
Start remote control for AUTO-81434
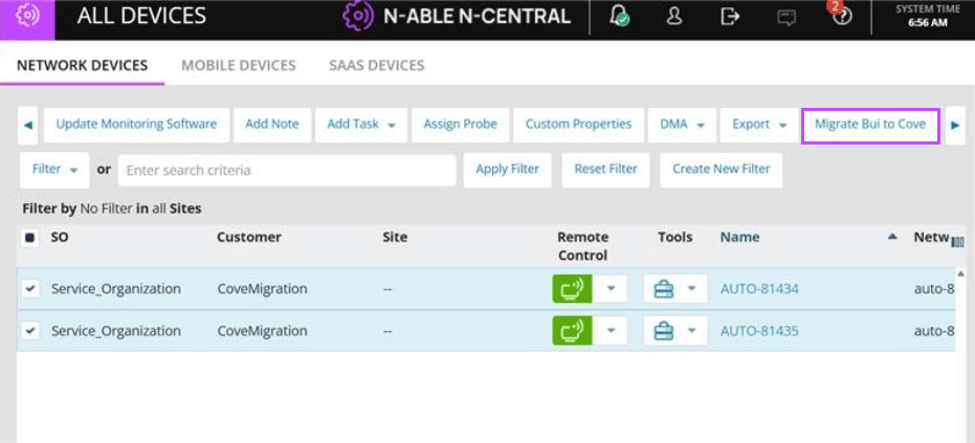point(571,289)
